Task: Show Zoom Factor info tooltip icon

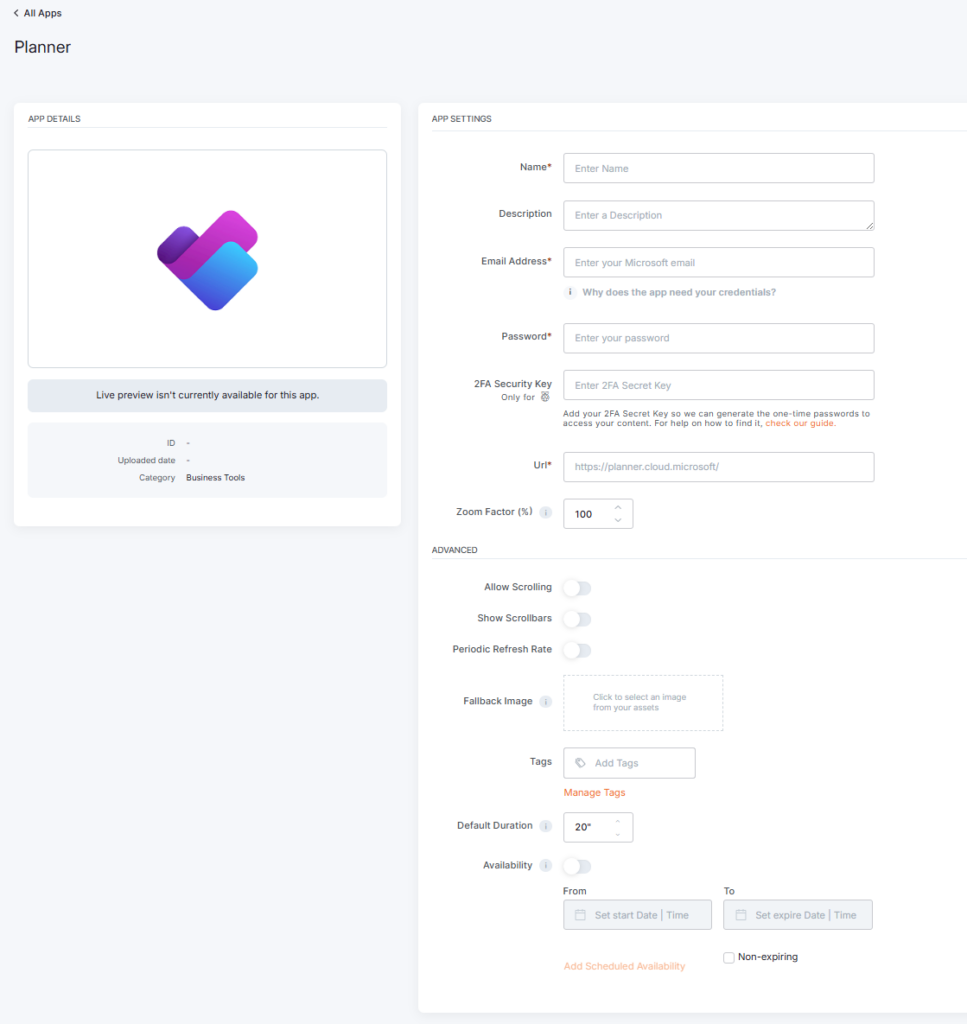Action: pyautogui.click(x=546, y=513)
